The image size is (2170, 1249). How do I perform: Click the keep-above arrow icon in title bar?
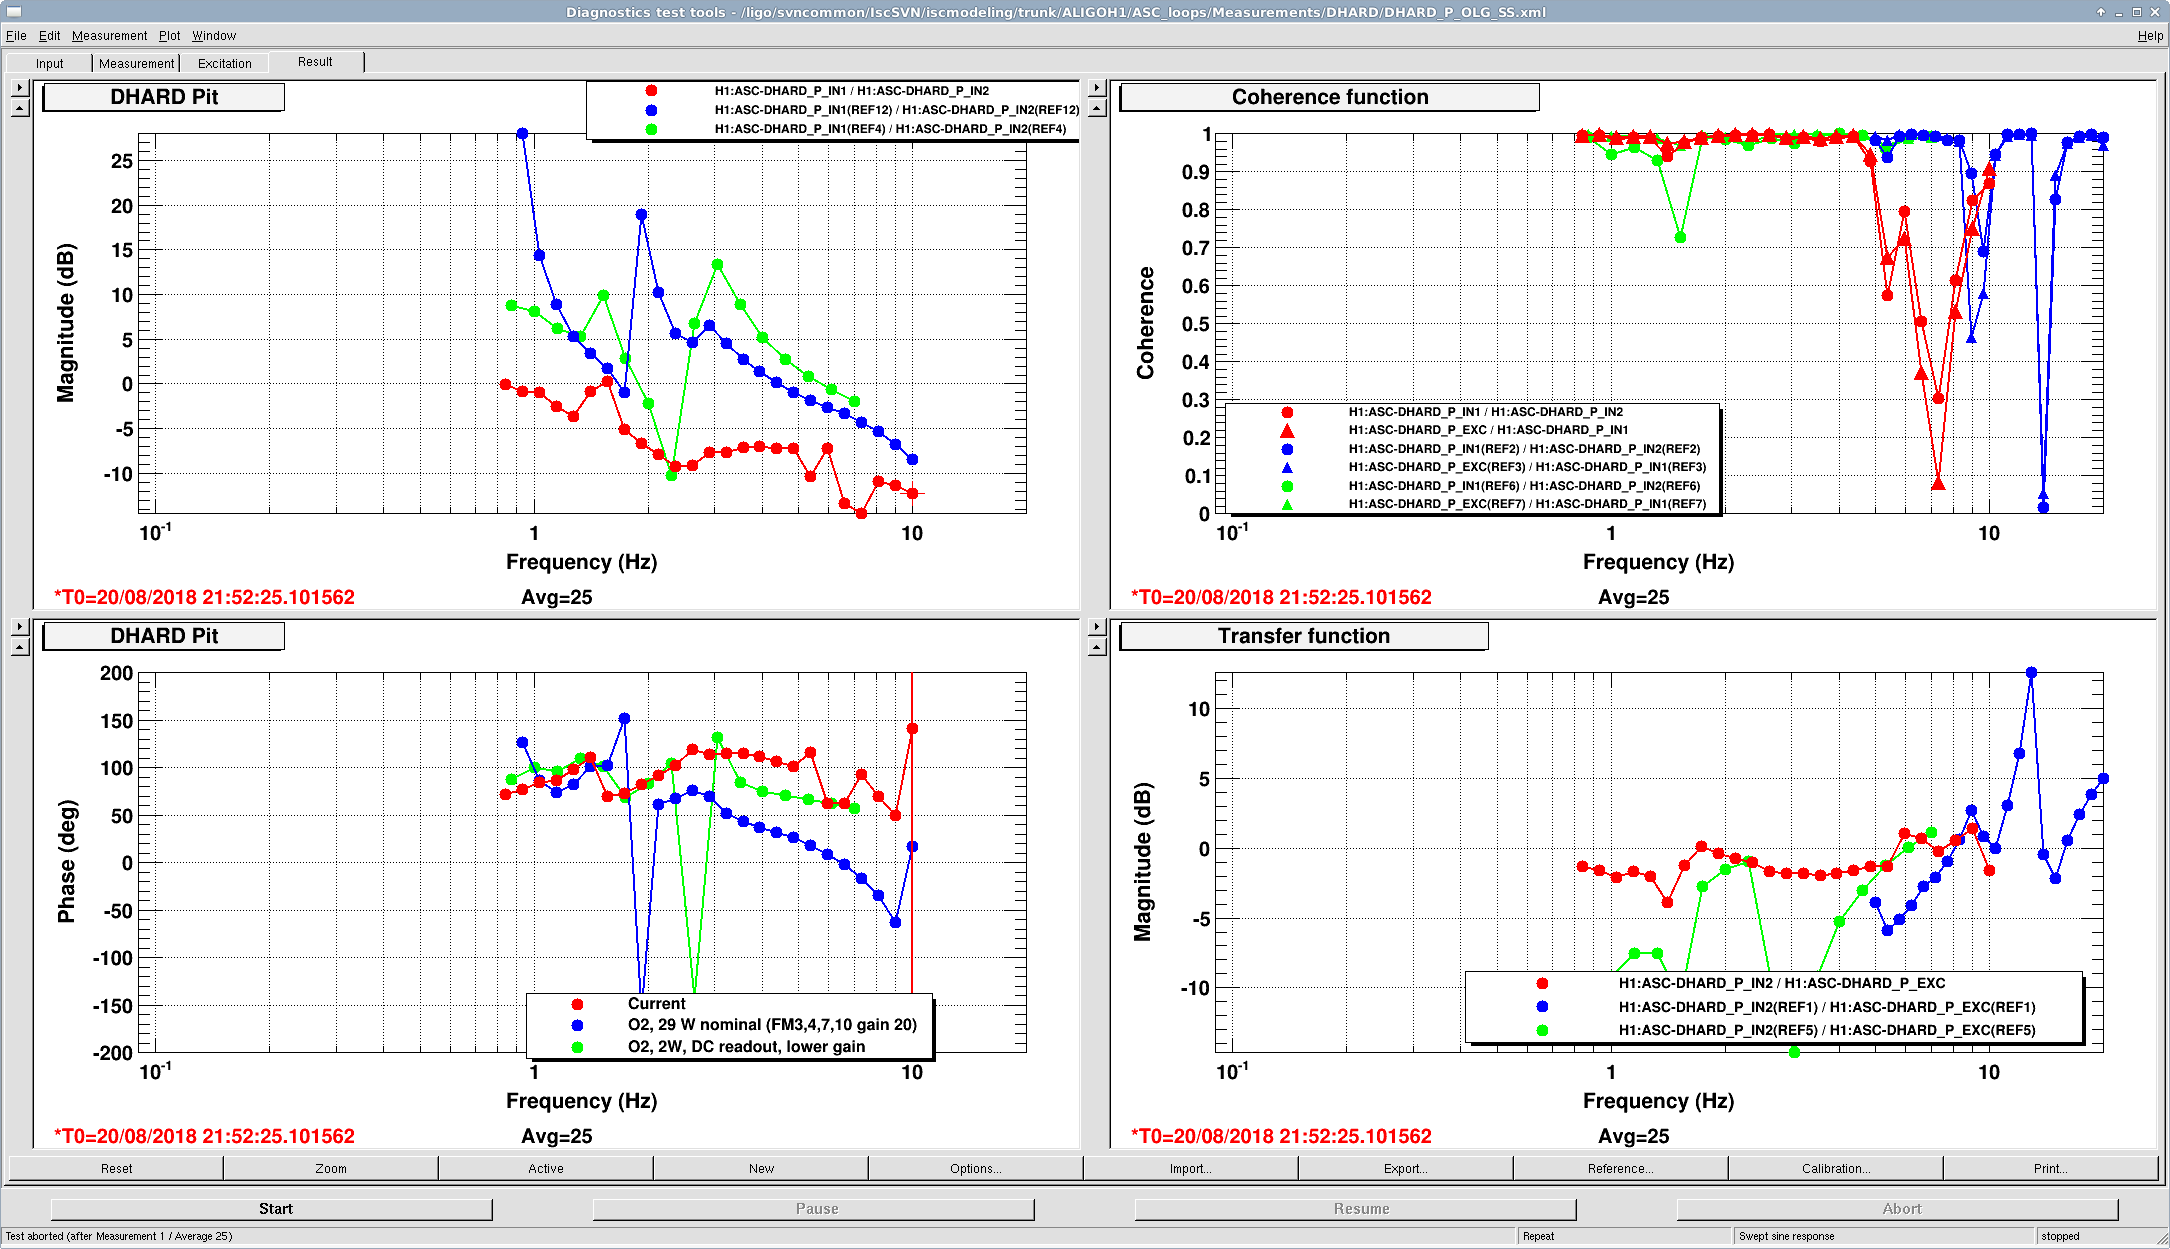[x=2101, y=12]
